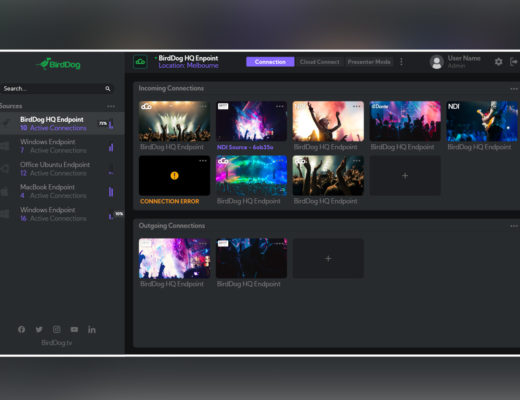This screenshot has width=520, height=400.
Task: Click the logout icon in the header
Action: pos(514,62)
